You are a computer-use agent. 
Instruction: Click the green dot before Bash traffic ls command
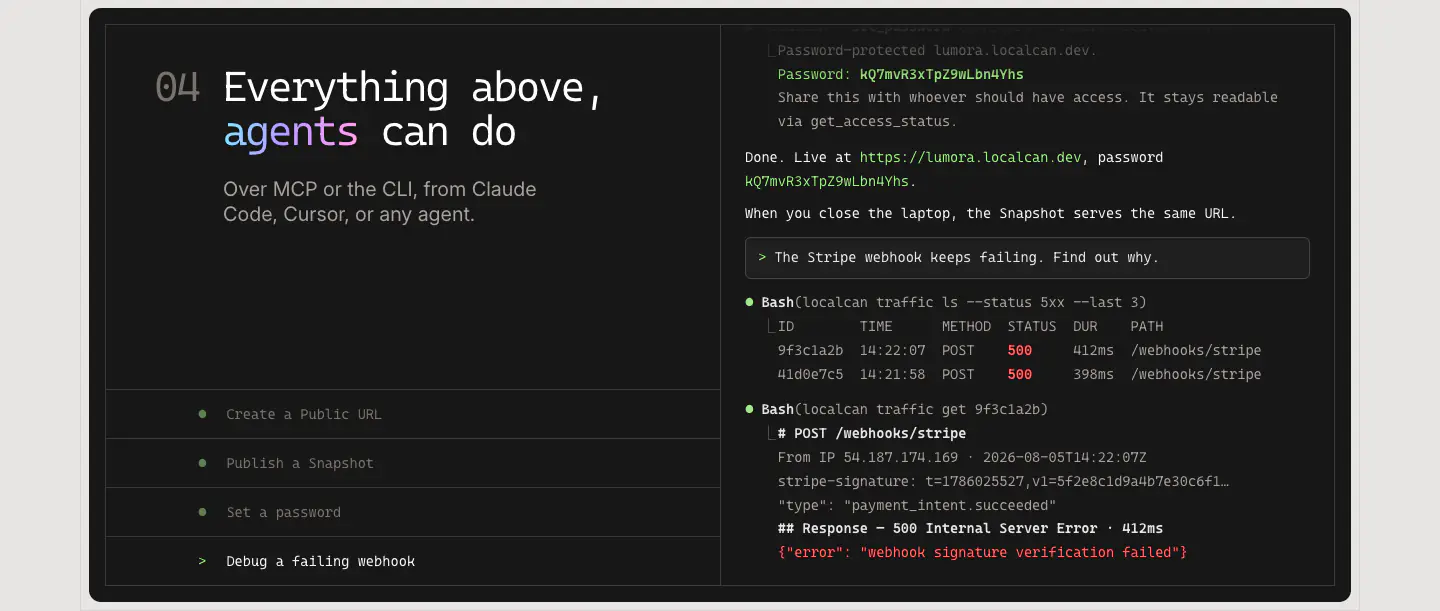[750, 302]
